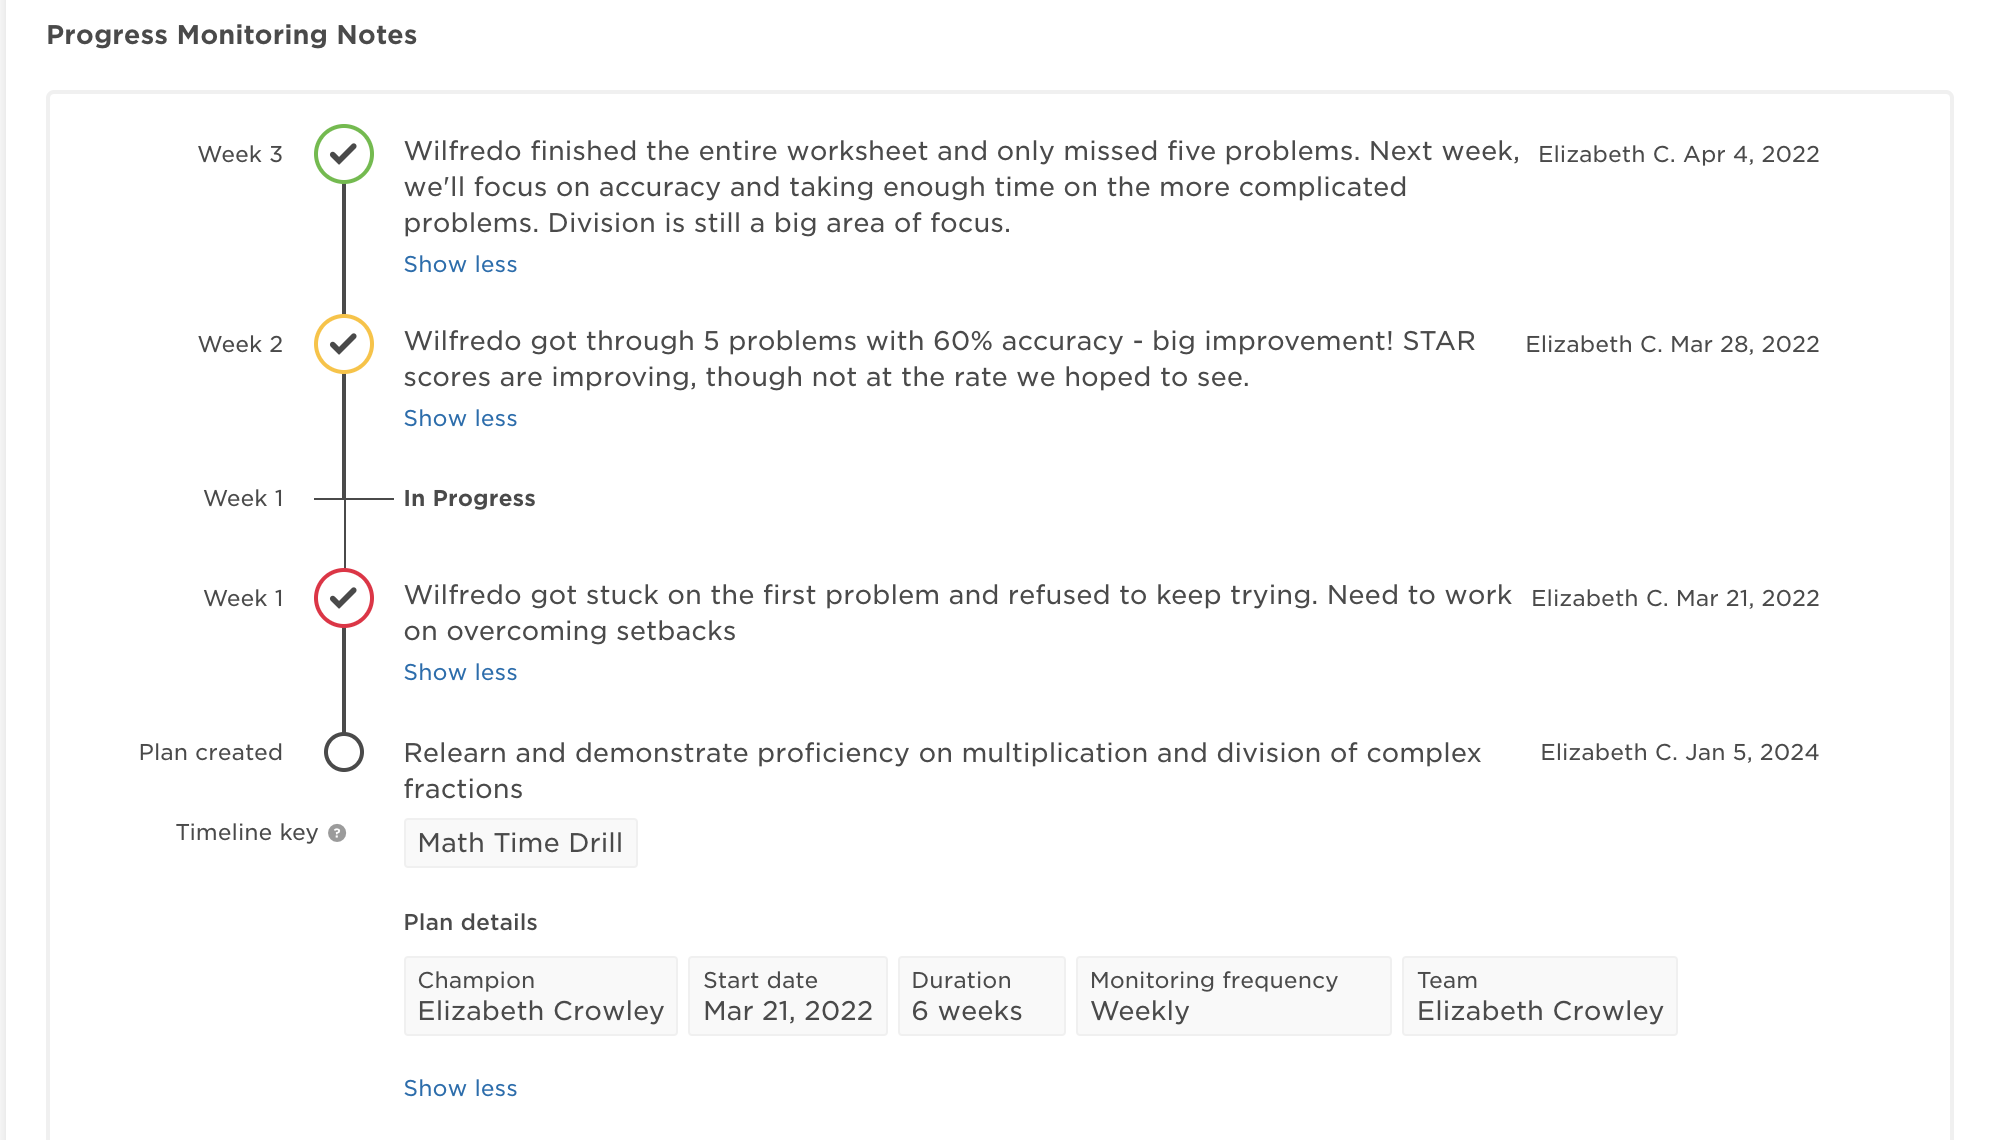Click the green Week 3 checkmark circle
This screenshot has width=1990, height=1140.
tap(344, 154)
